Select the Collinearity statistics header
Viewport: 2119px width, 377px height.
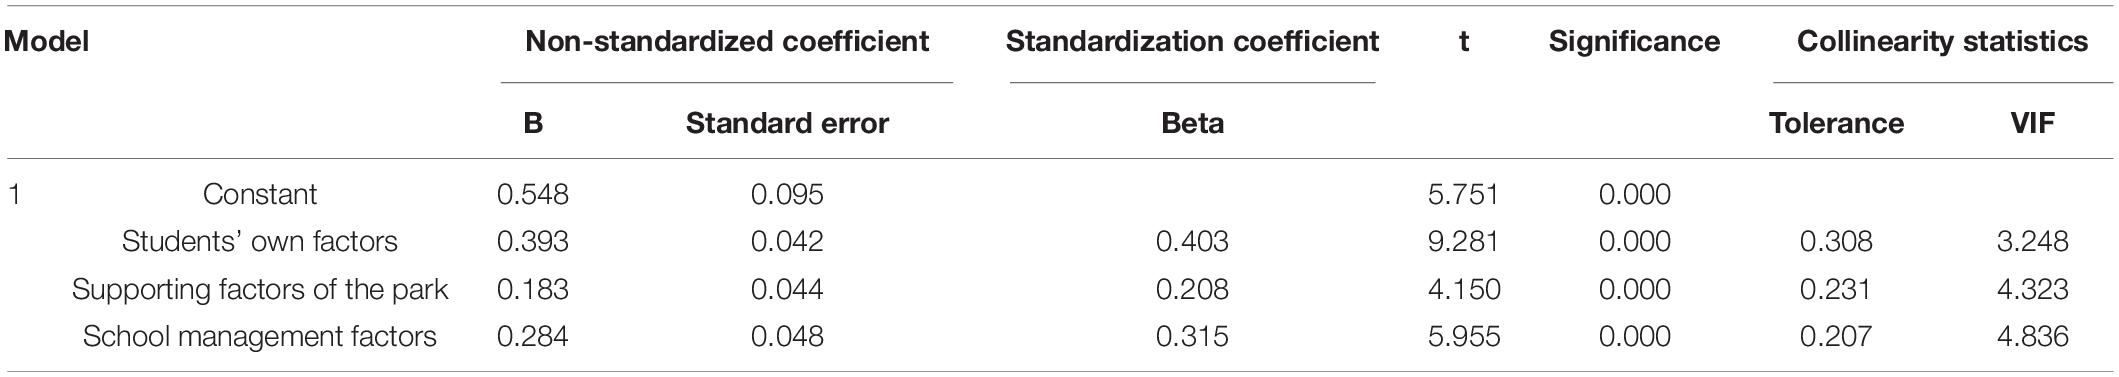tap(1942, 42)
